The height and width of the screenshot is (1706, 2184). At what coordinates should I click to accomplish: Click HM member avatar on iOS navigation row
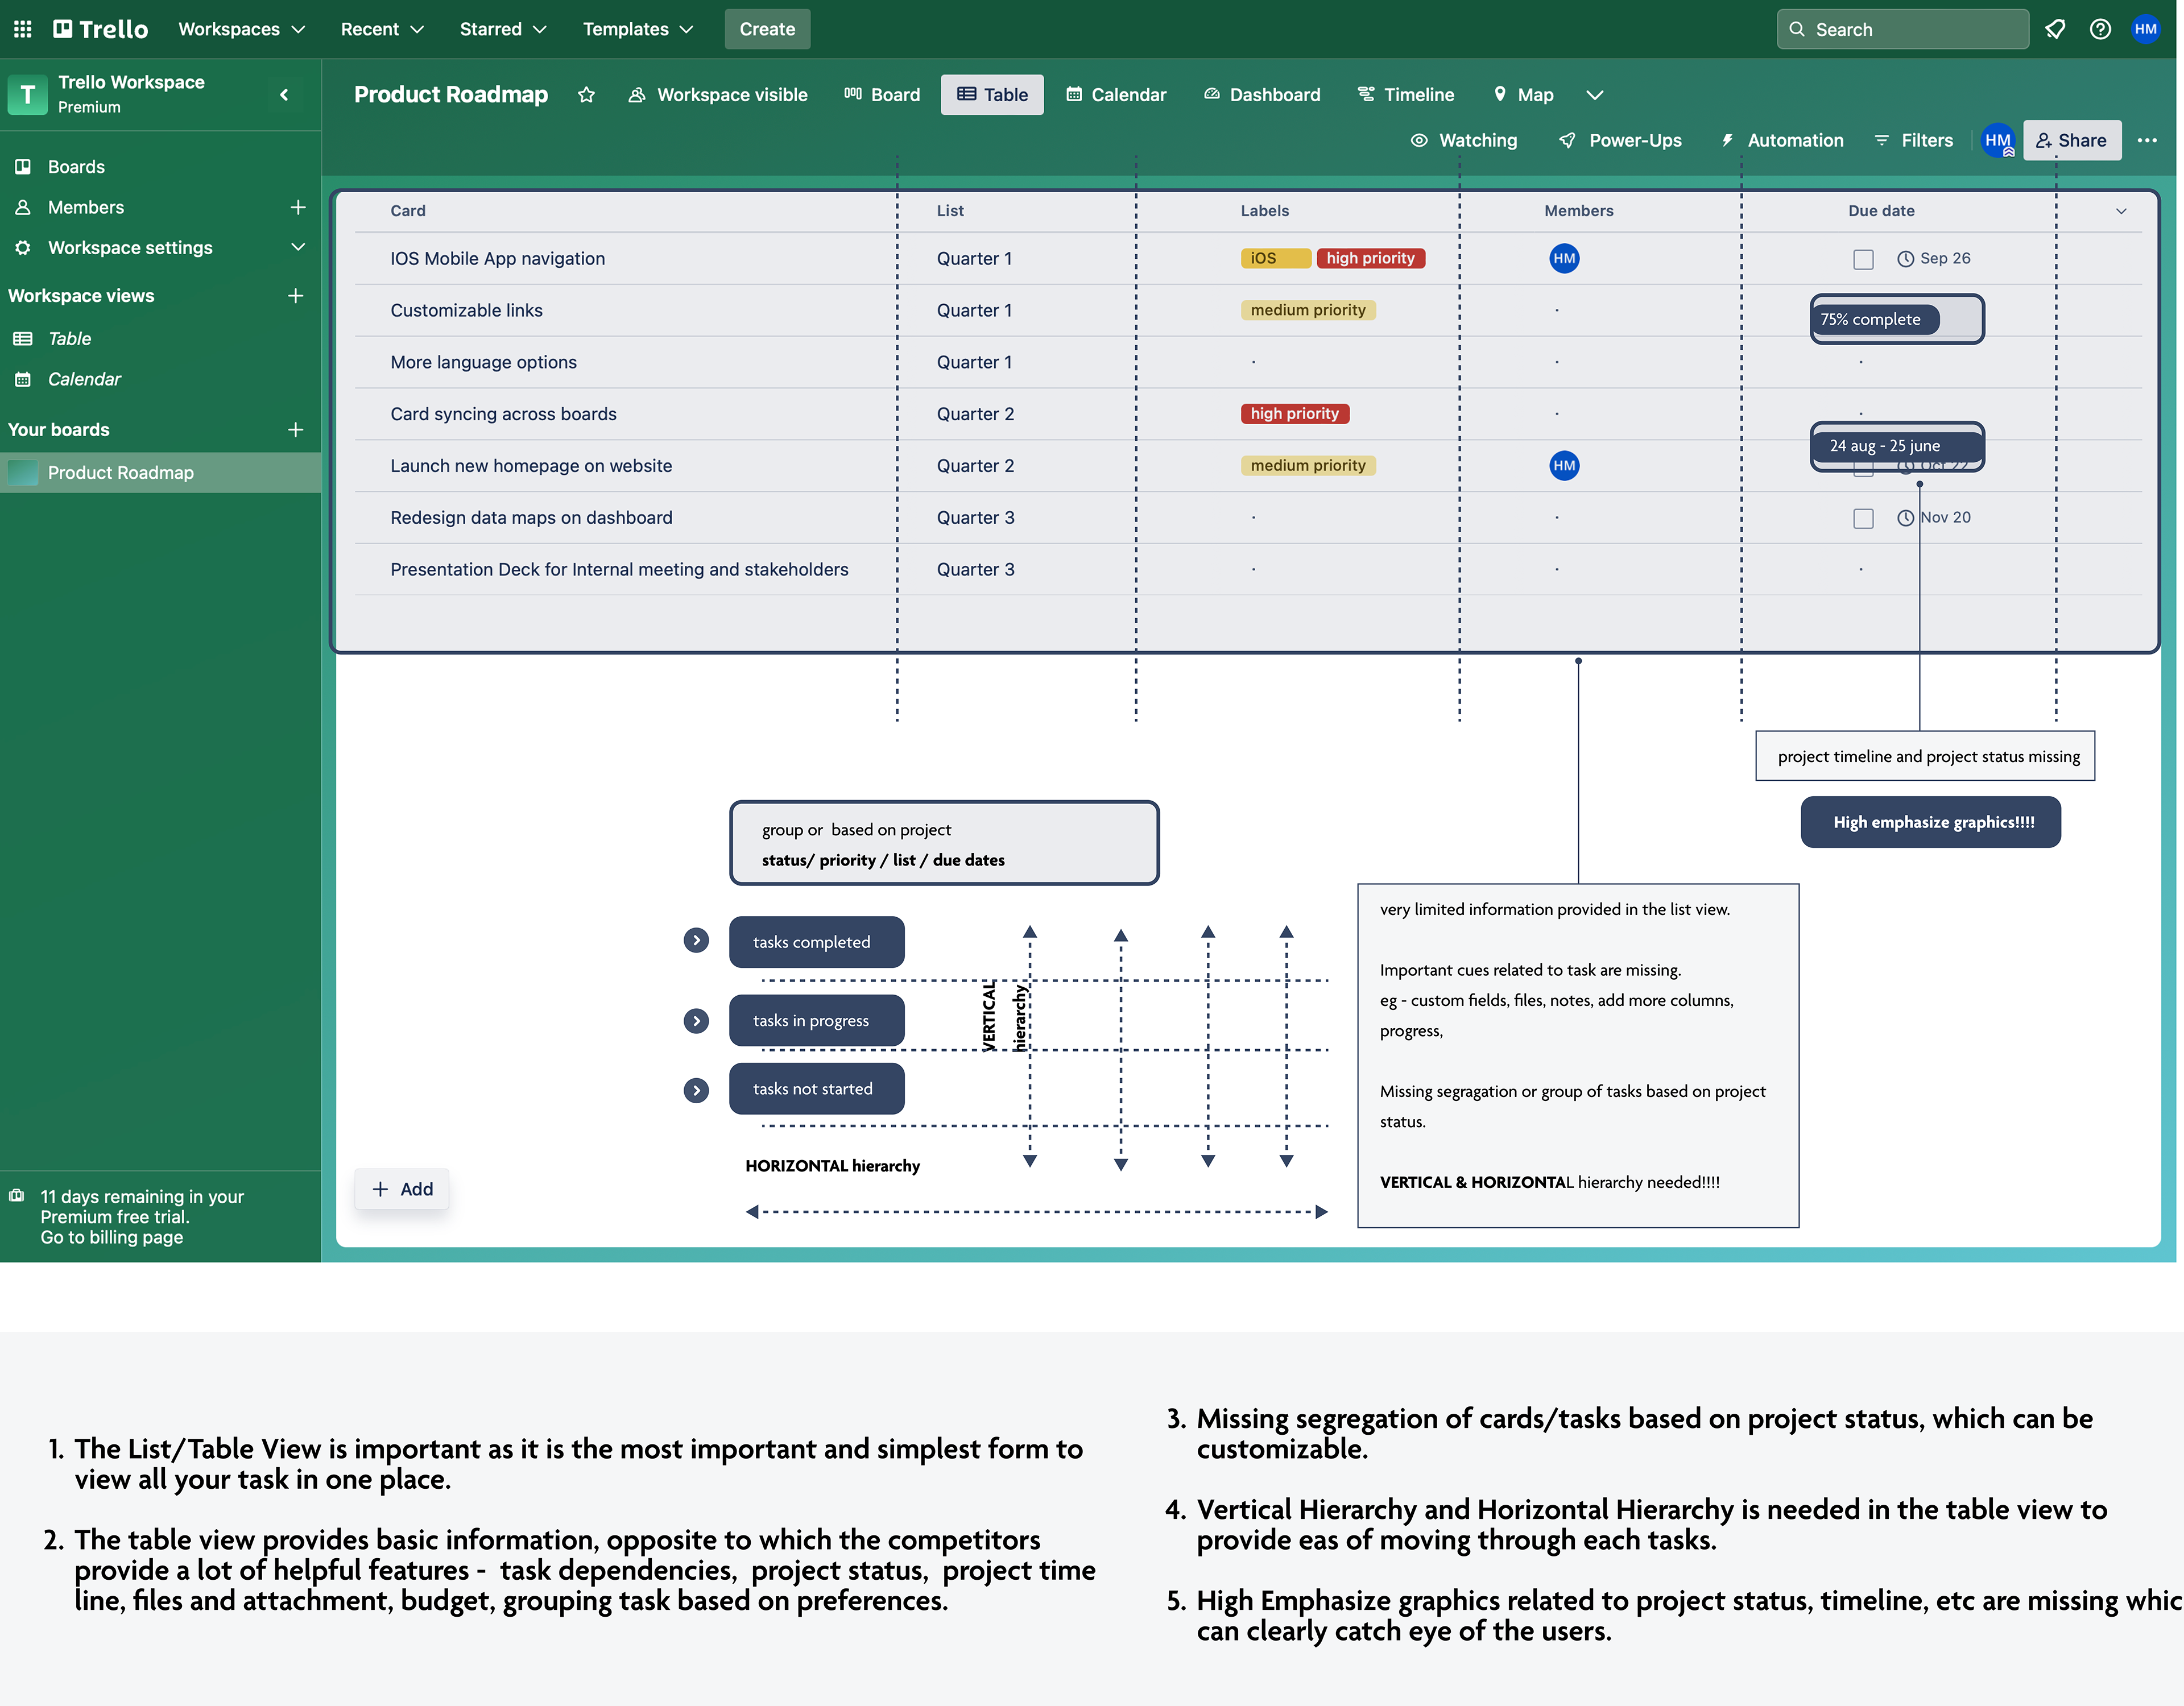pyautogui.click(x=1564, y=258)
